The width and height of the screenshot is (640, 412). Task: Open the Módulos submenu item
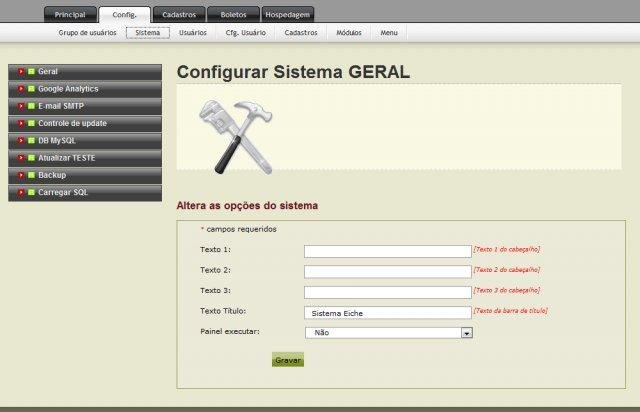click(349, 33)
